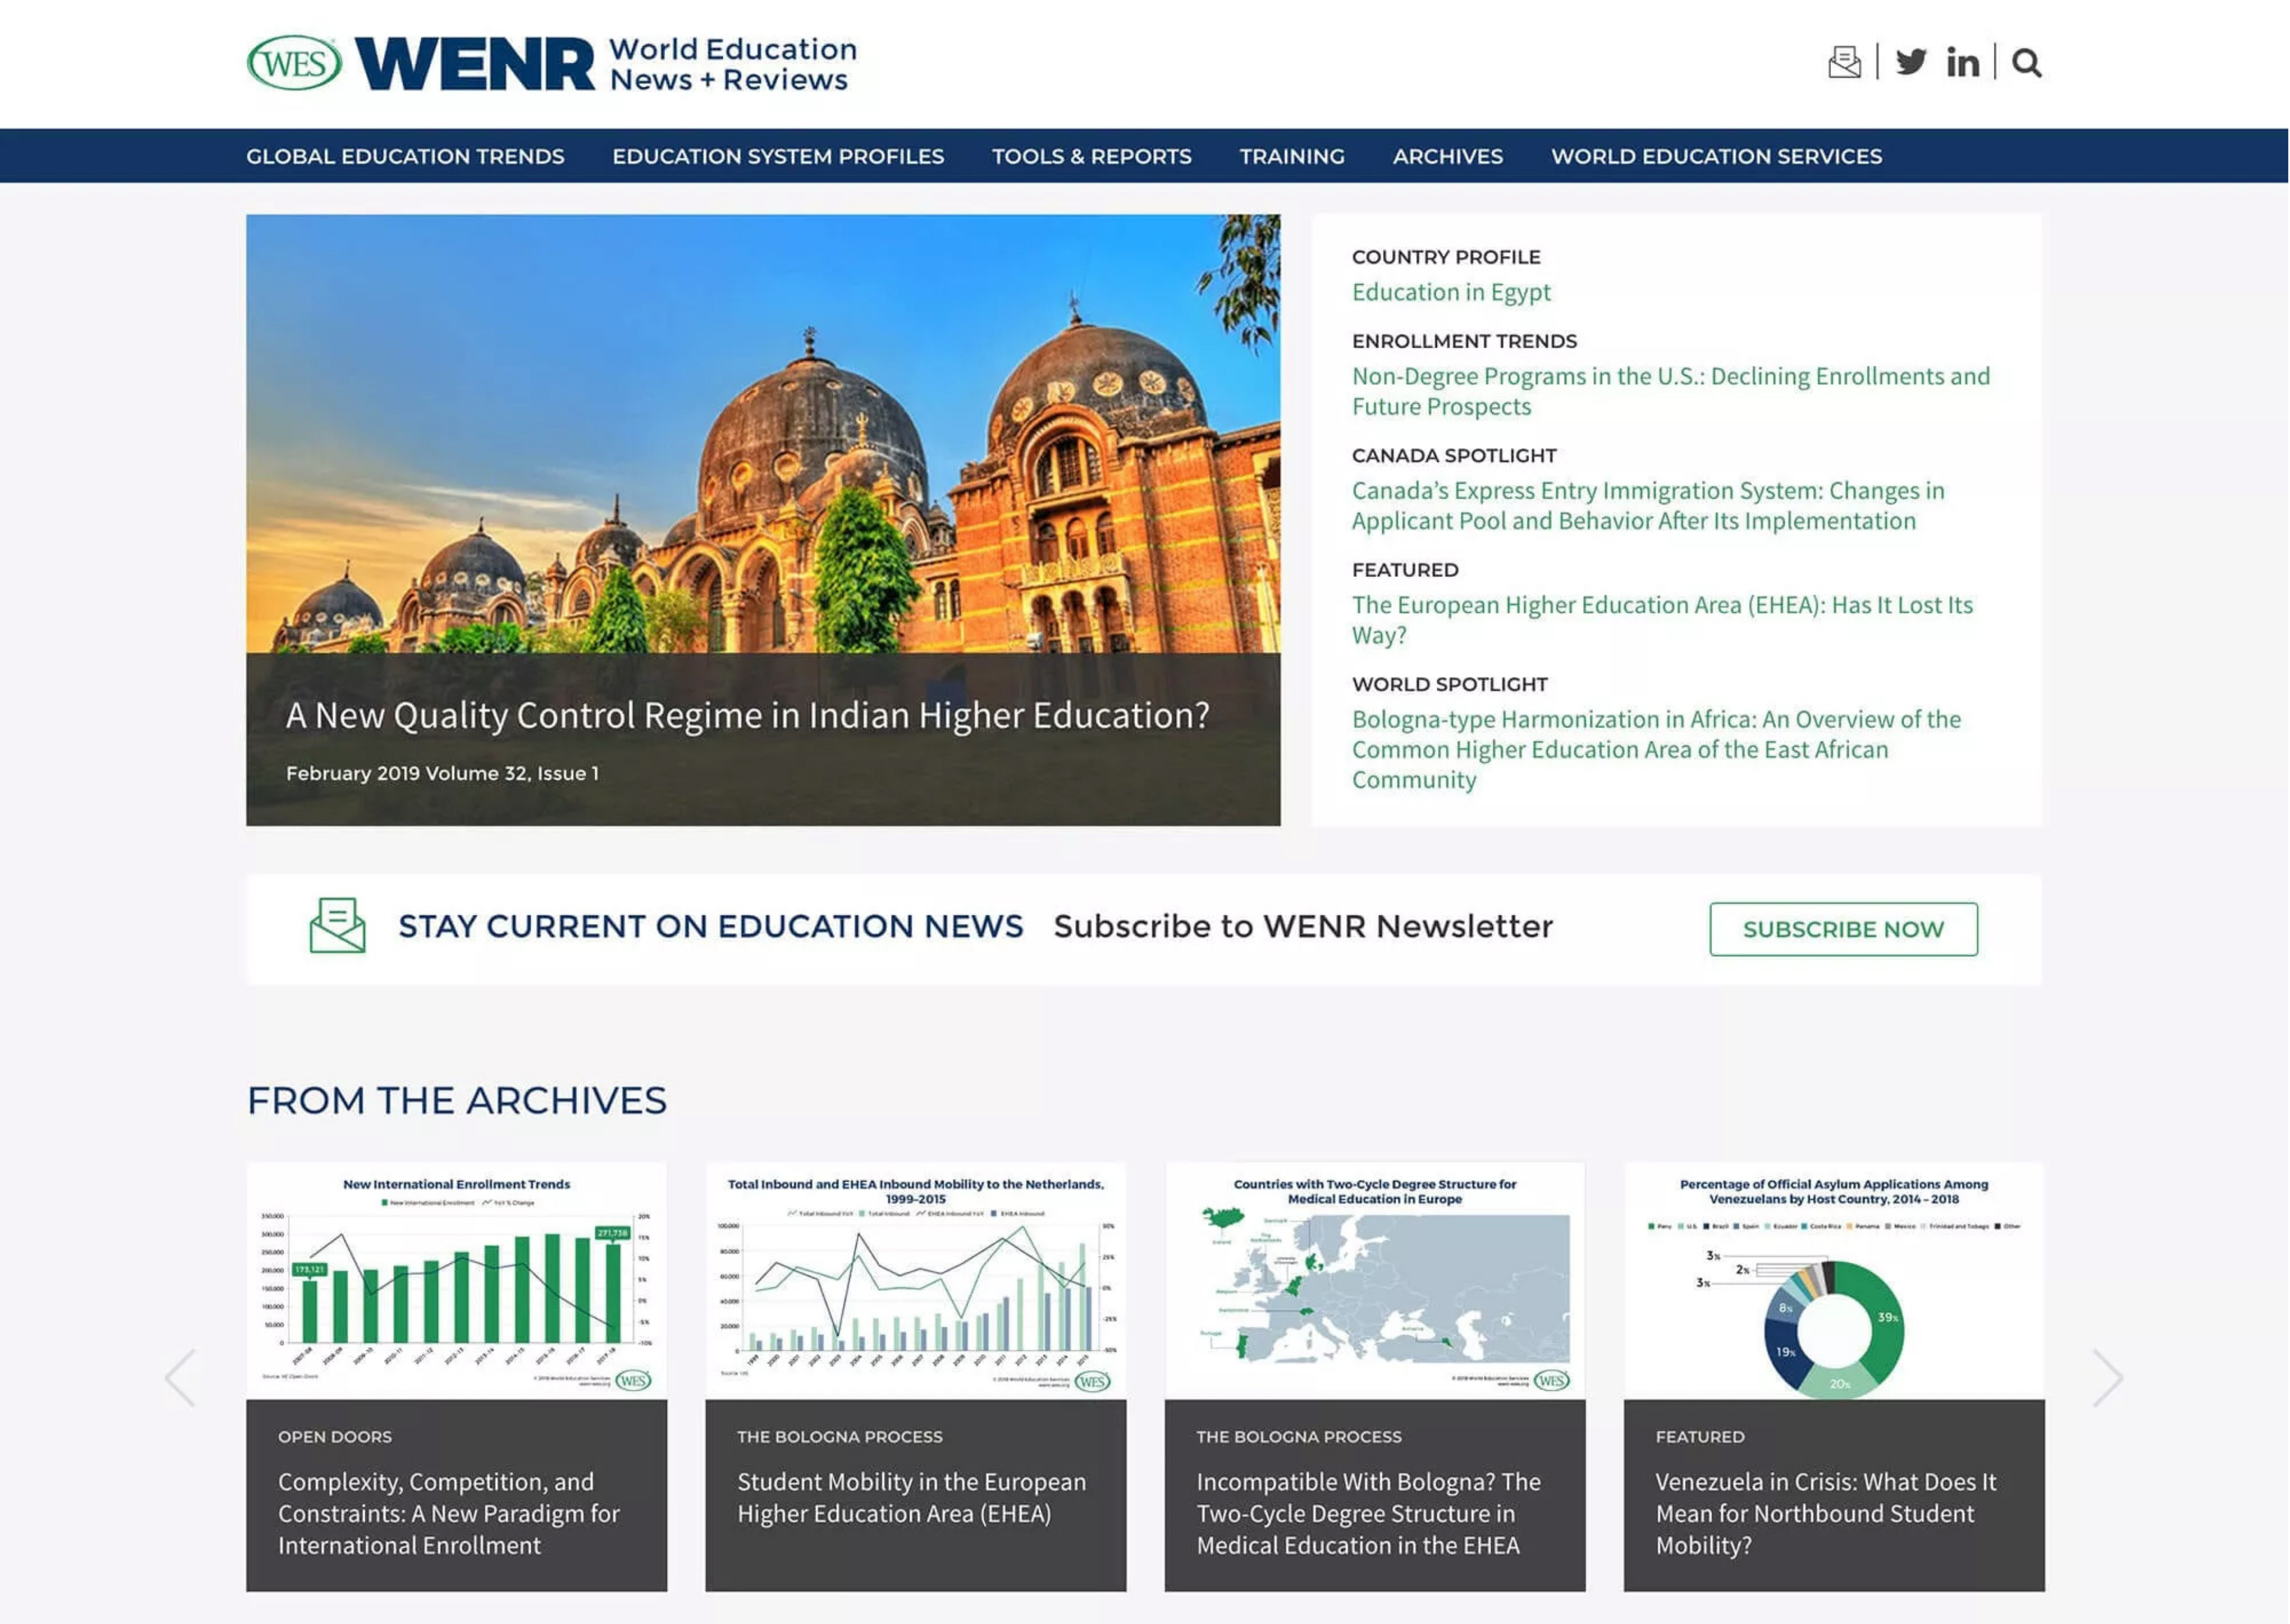Click the WENR World Education News logo
2290x1624 pixels.
click(606, 64)
